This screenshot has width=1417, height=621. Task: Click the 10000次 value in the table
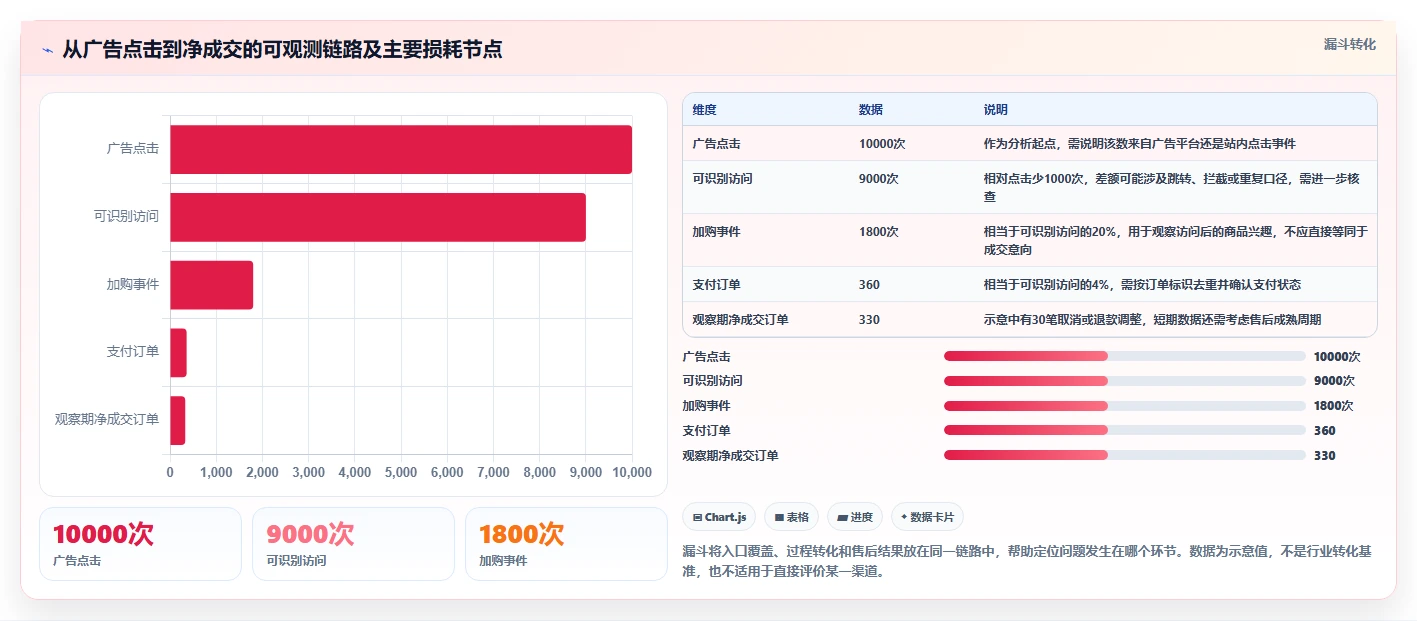click(x=882, y=144)
